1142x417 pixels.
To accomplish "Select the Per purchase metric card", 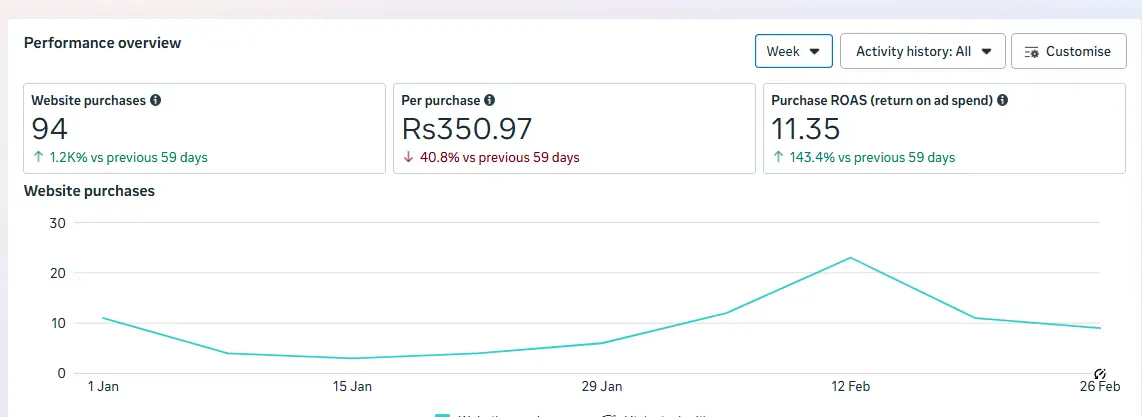I will pyautogui.click(x=575, y=129).
